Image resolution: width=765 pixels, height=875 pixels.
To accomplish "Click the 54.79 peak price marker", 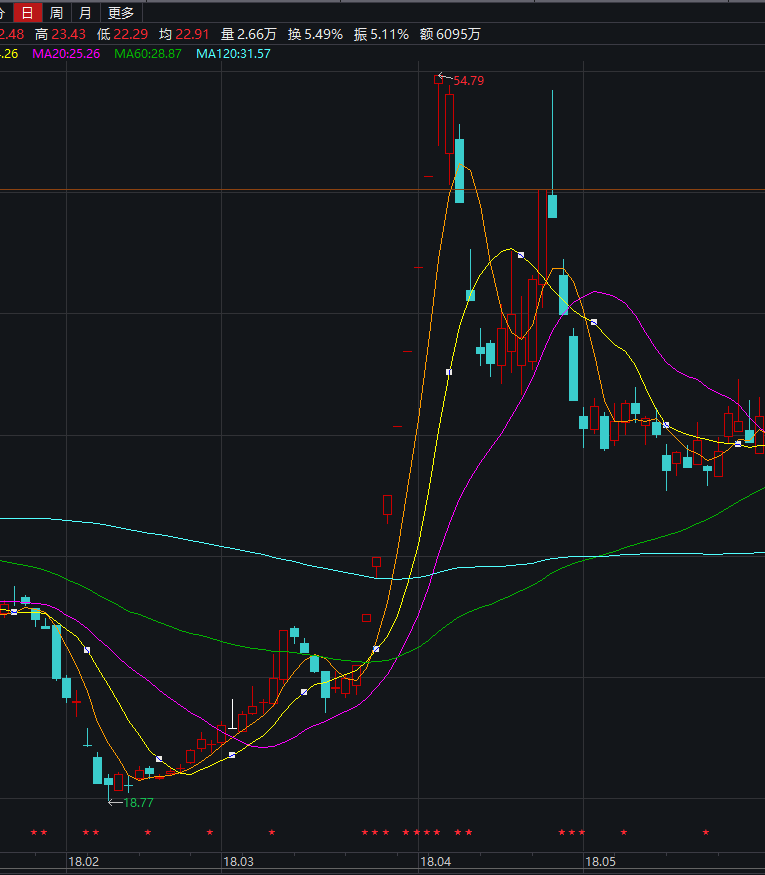I will 469,81.
